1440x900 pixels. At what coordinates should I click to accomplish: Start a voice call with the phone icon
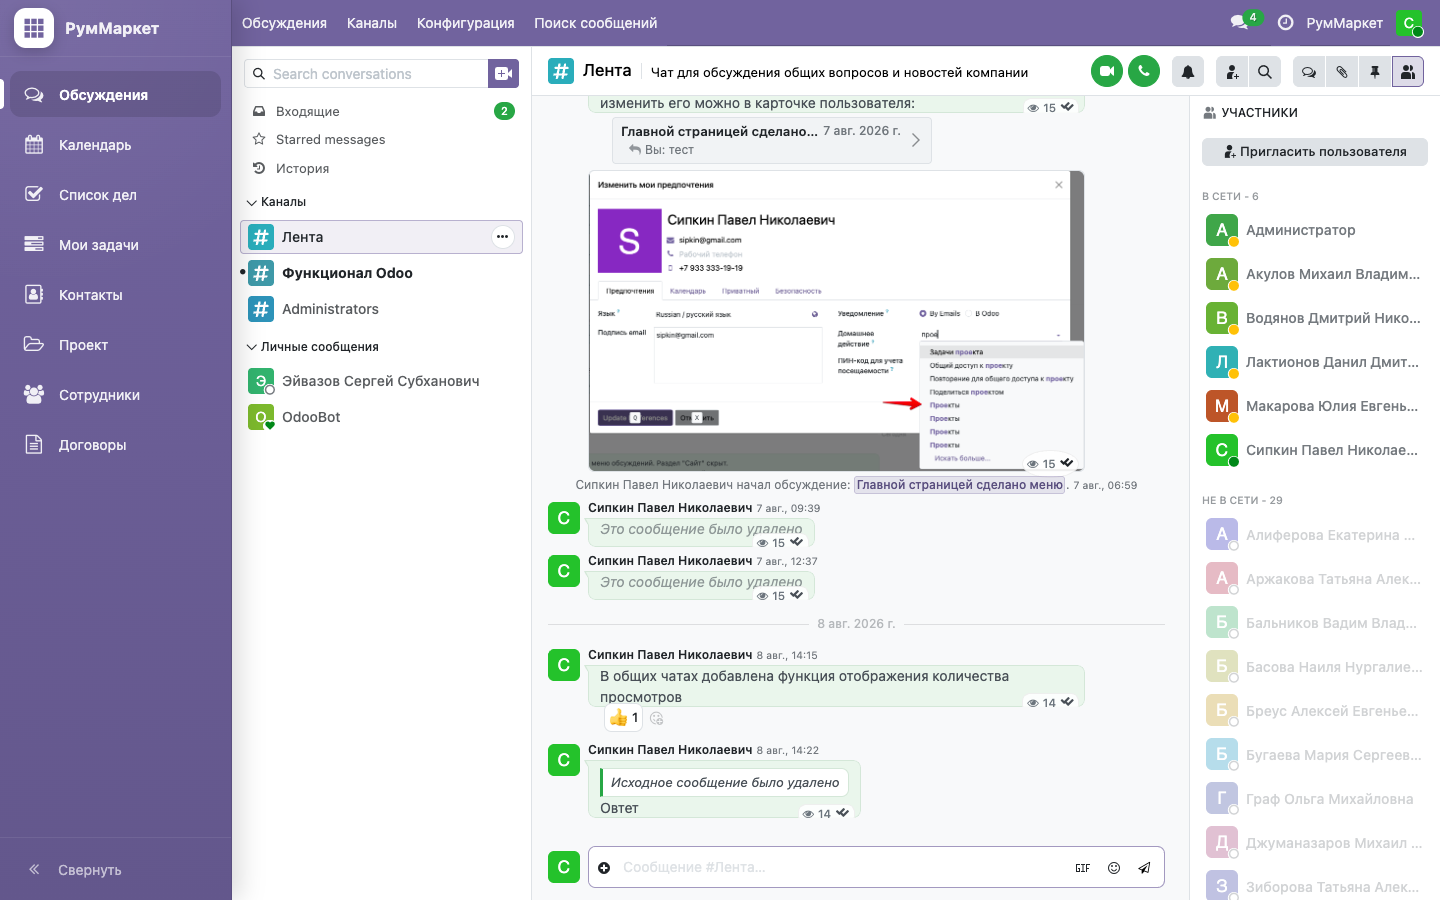1144,72
